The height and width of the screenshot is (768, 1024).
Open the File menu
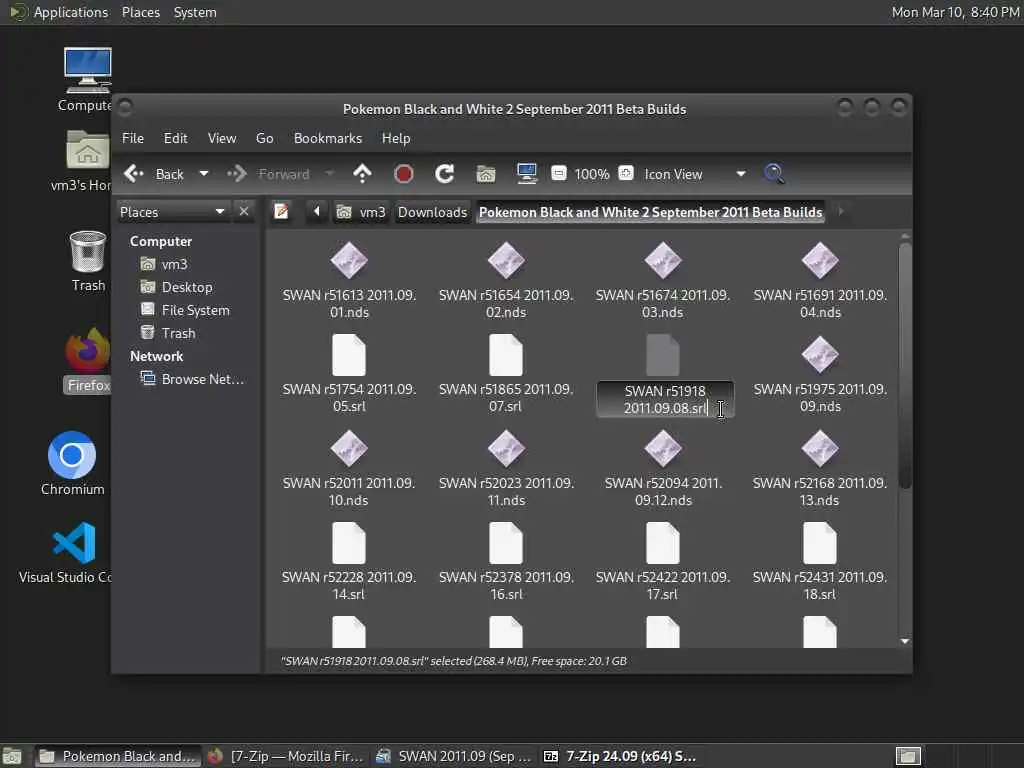pos(133,138)
